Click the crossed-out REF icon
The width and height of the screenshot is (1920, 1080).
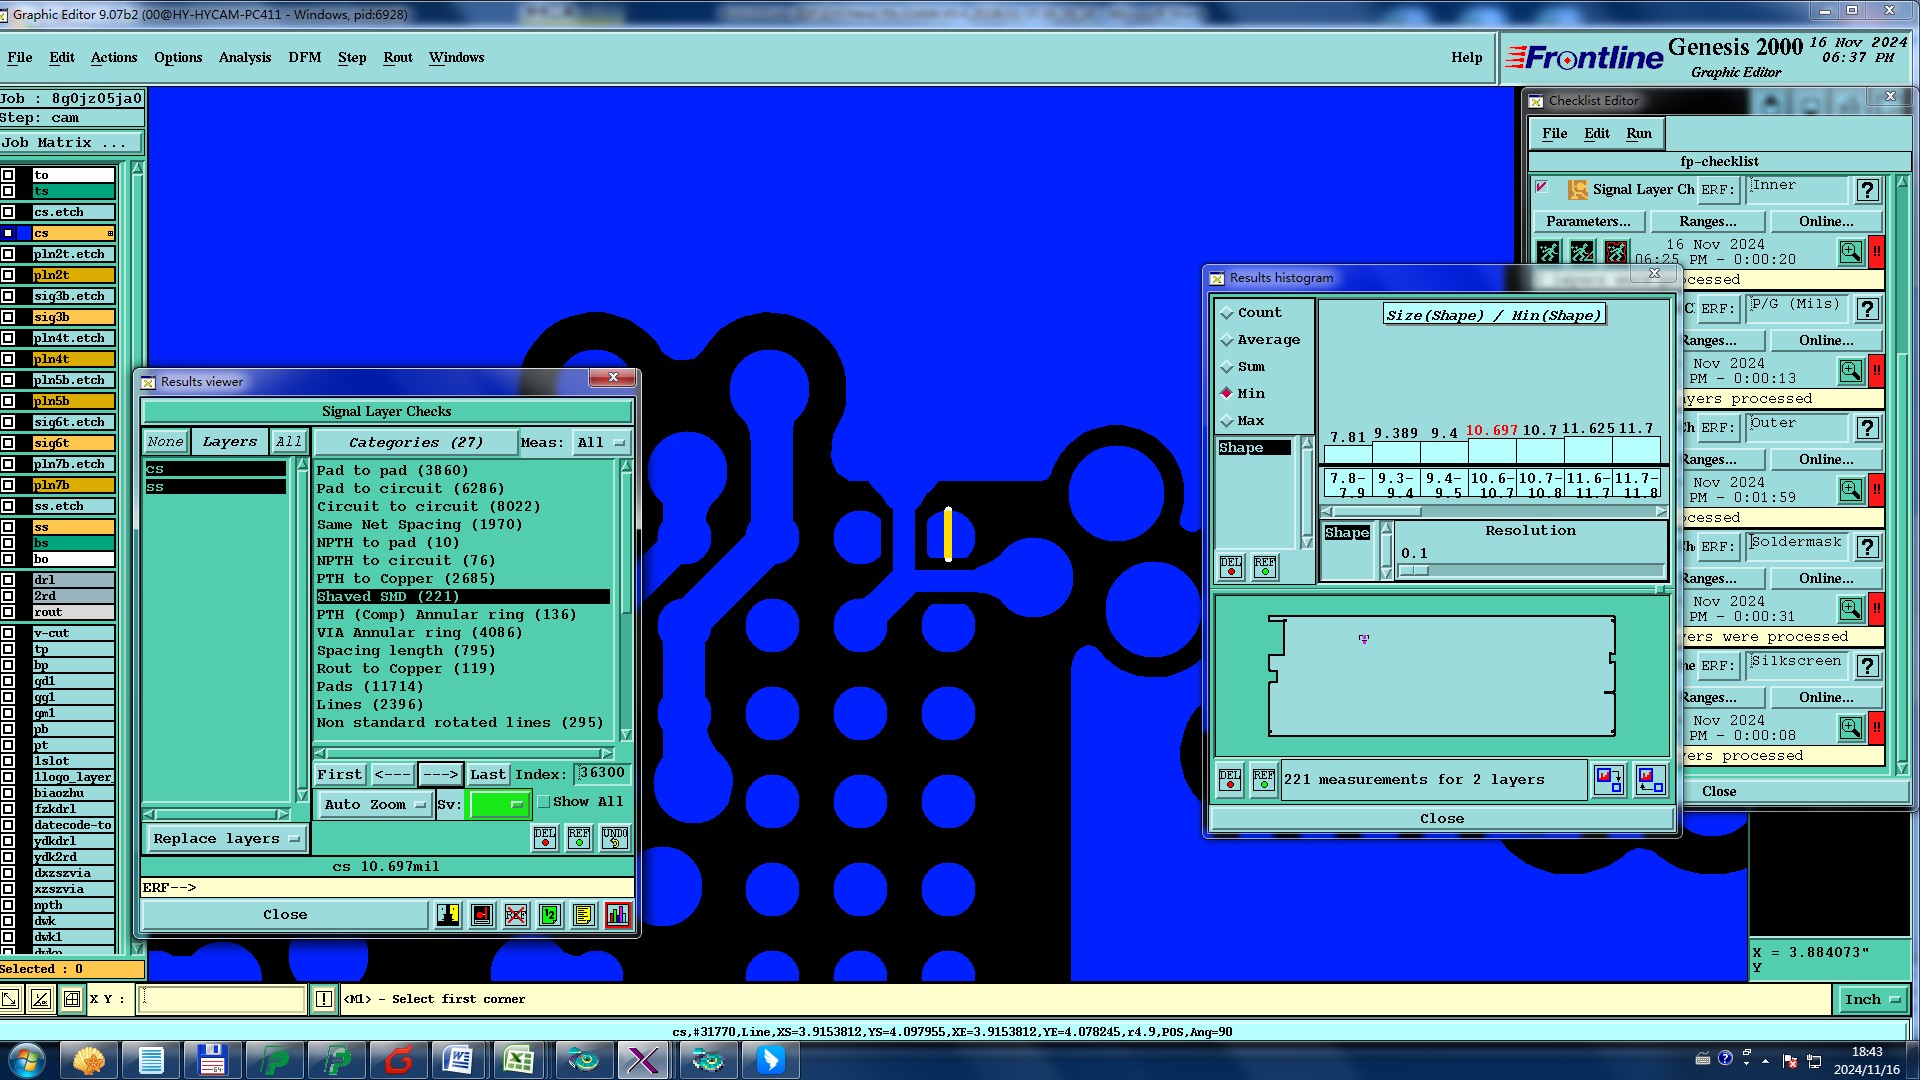point(516,914)
